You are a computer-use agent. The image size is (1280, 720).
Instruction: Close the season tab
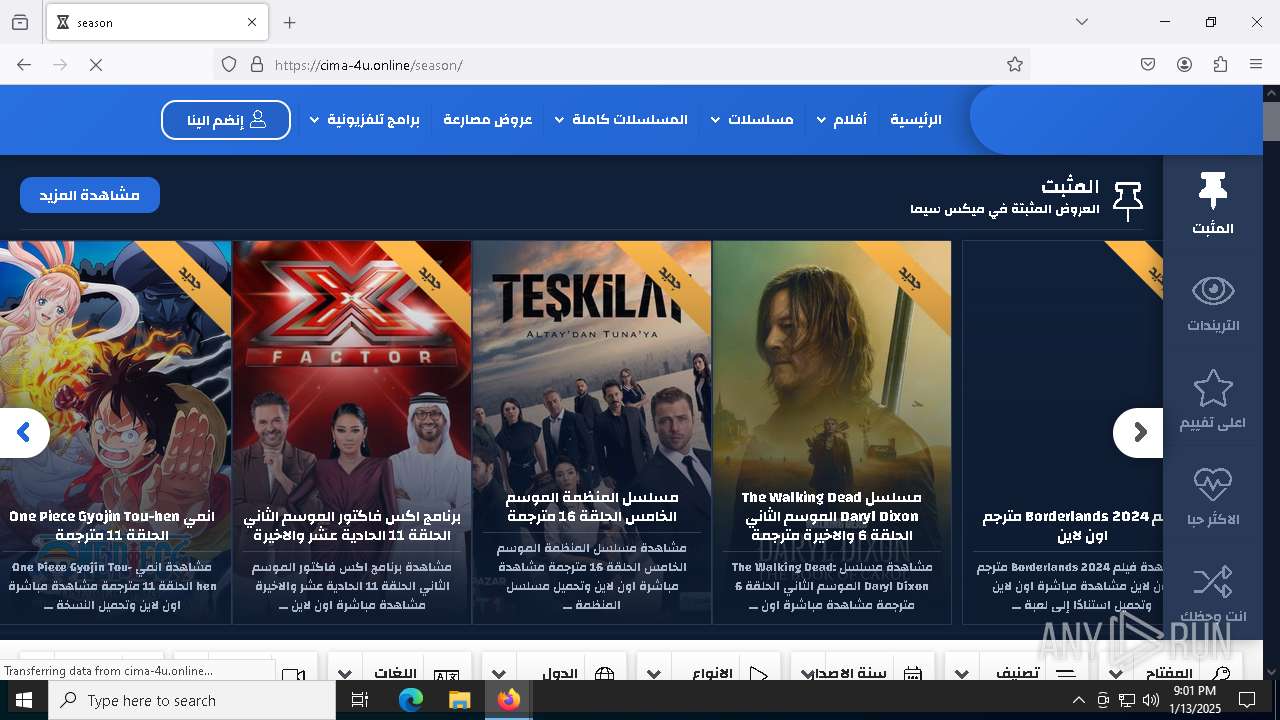pyautogui.click(x=252, y=22)
